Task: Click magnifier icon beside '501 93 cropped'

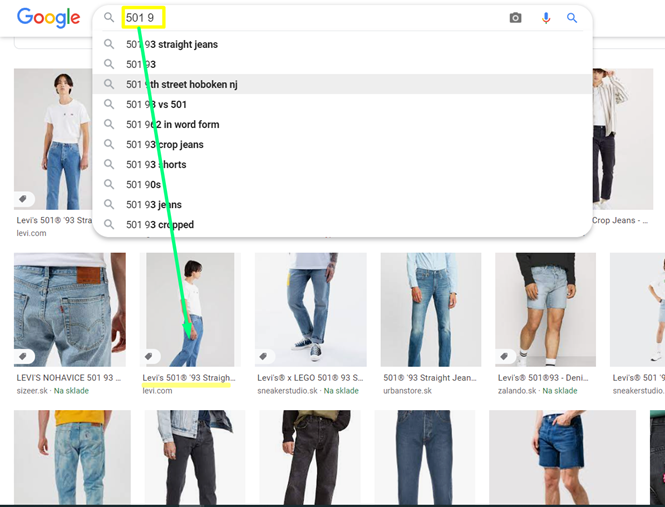Action: pos(109,224)
